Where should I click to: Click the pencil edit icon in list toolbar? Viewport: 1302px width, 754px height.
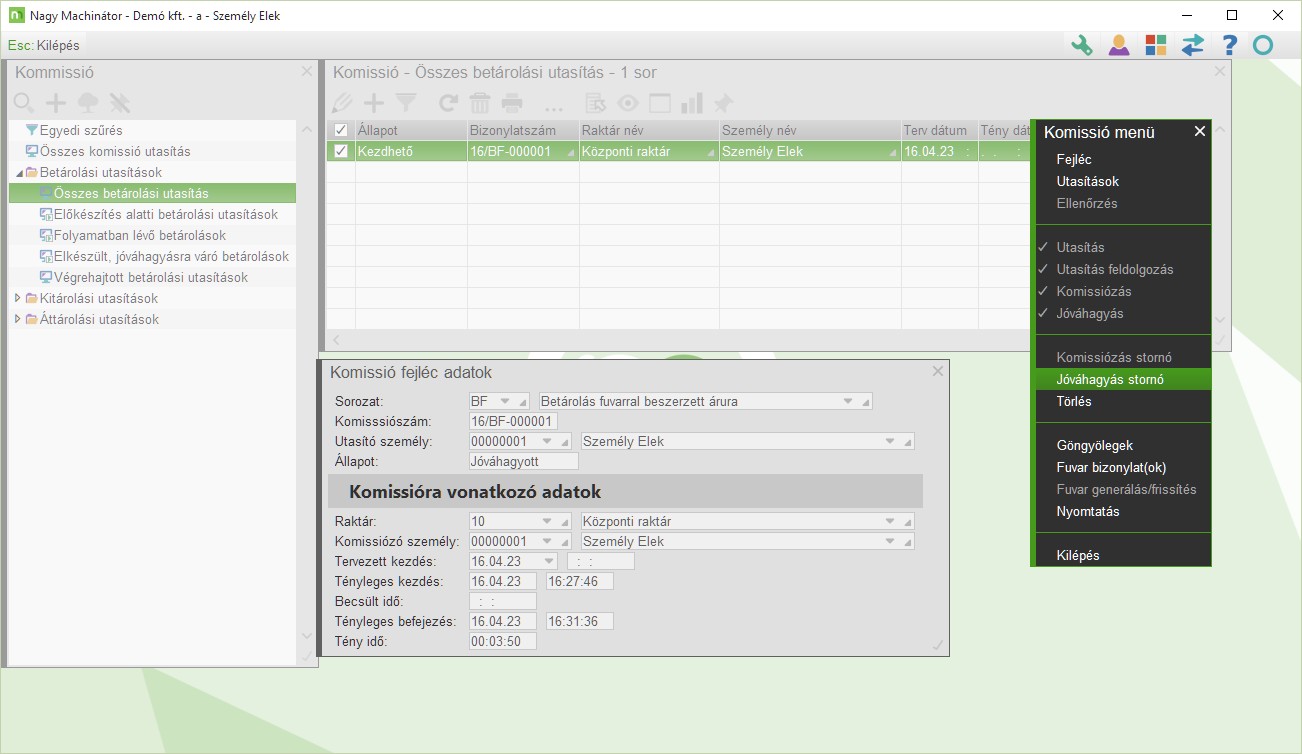tap(342, 102)
